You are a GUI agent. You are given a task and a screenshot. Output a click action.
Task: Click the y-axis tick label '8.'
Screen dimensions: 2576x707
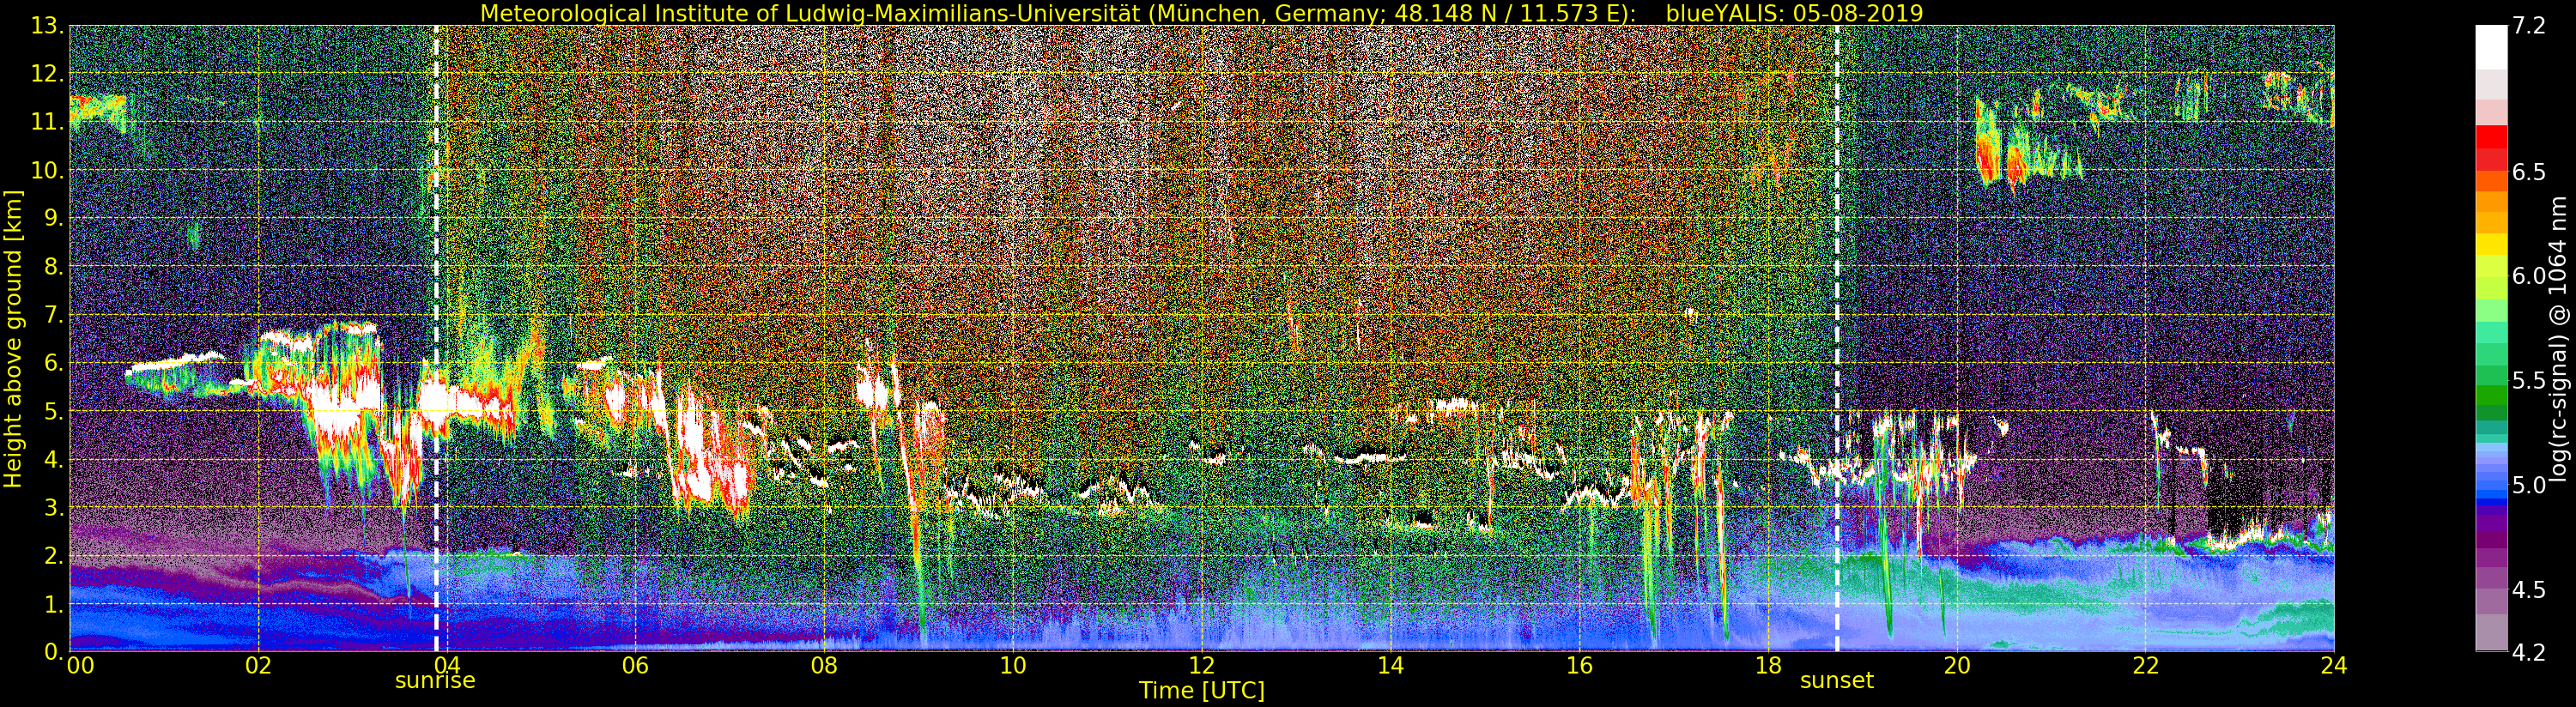(x=53, y=267)
